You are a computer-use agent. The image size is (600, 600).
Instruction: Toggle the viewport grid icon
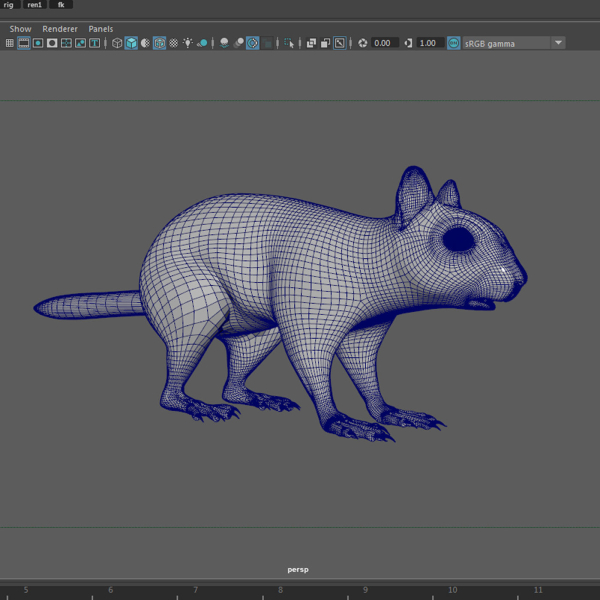click(x=10, y=43)
